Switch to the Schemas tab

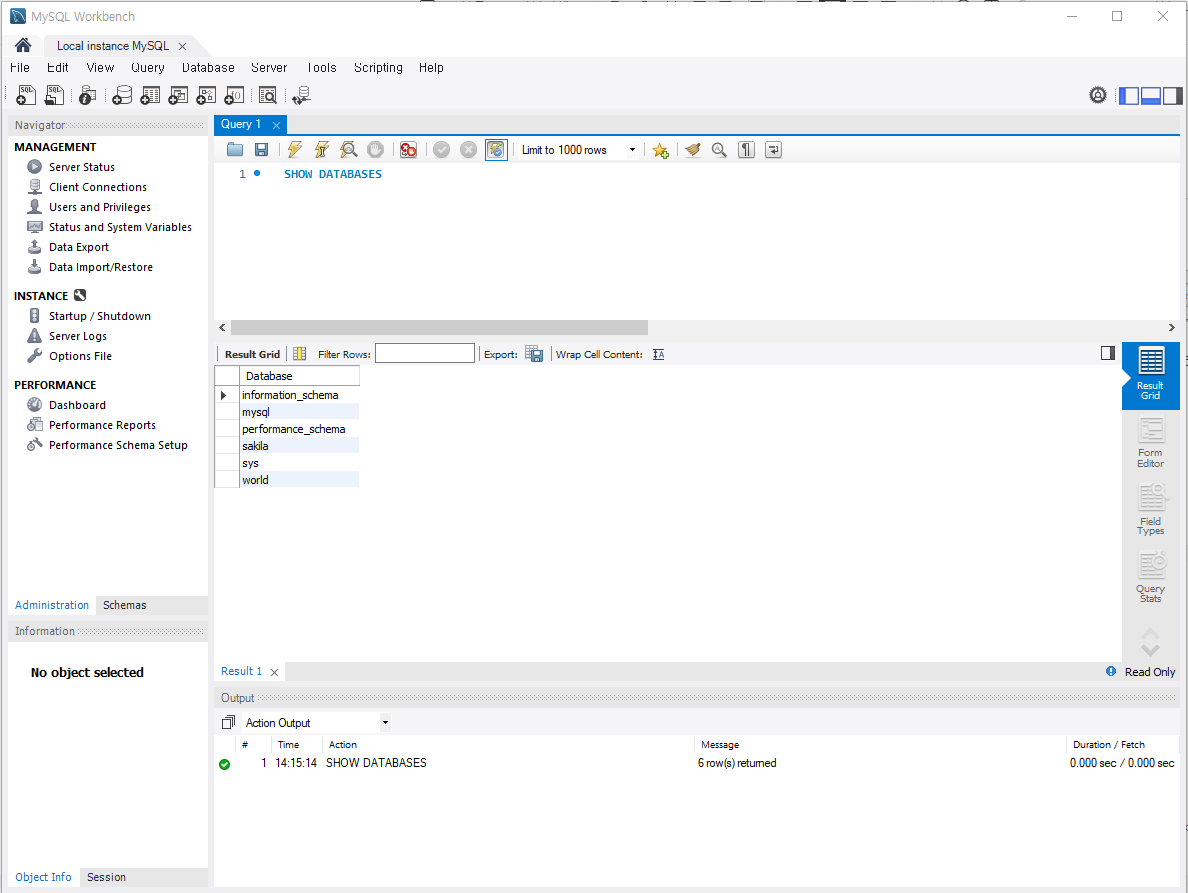pyautogui.click(x=124, y=605)
